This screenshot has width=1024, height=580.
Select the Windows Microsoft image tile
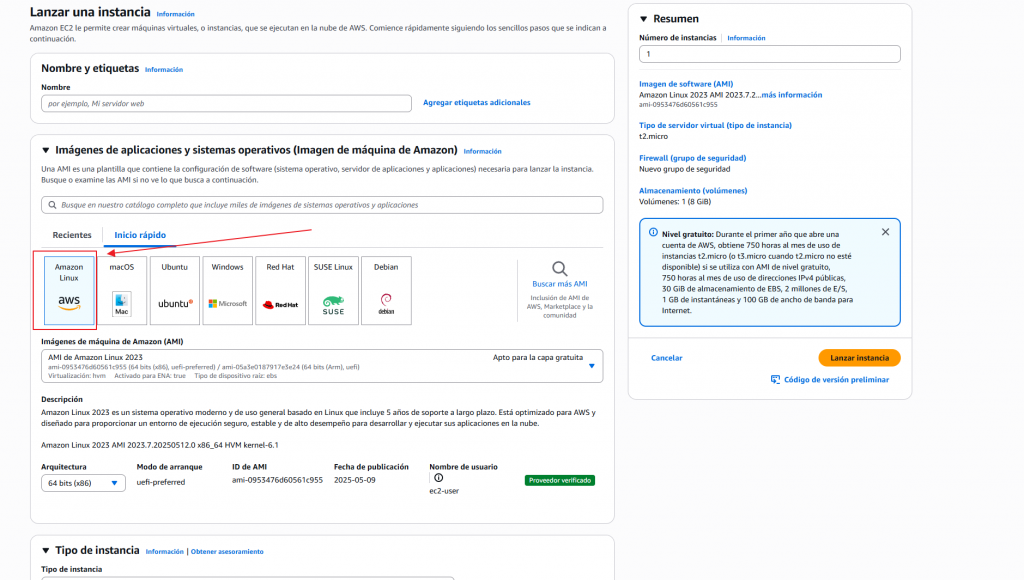[227, 290]
